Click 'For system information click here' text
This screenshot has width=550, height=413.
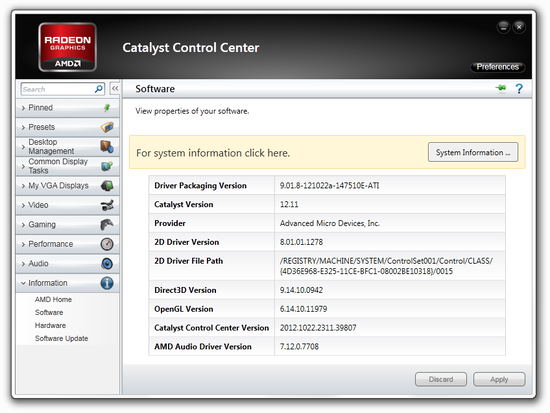[x=213, y=153]
